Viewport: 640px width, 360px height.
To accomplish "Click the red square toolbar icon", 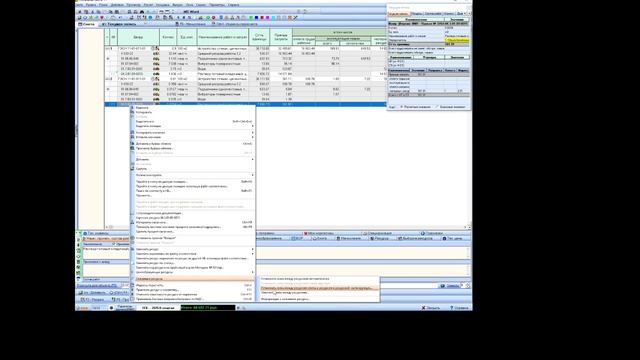I will click(x=262, y=18).
